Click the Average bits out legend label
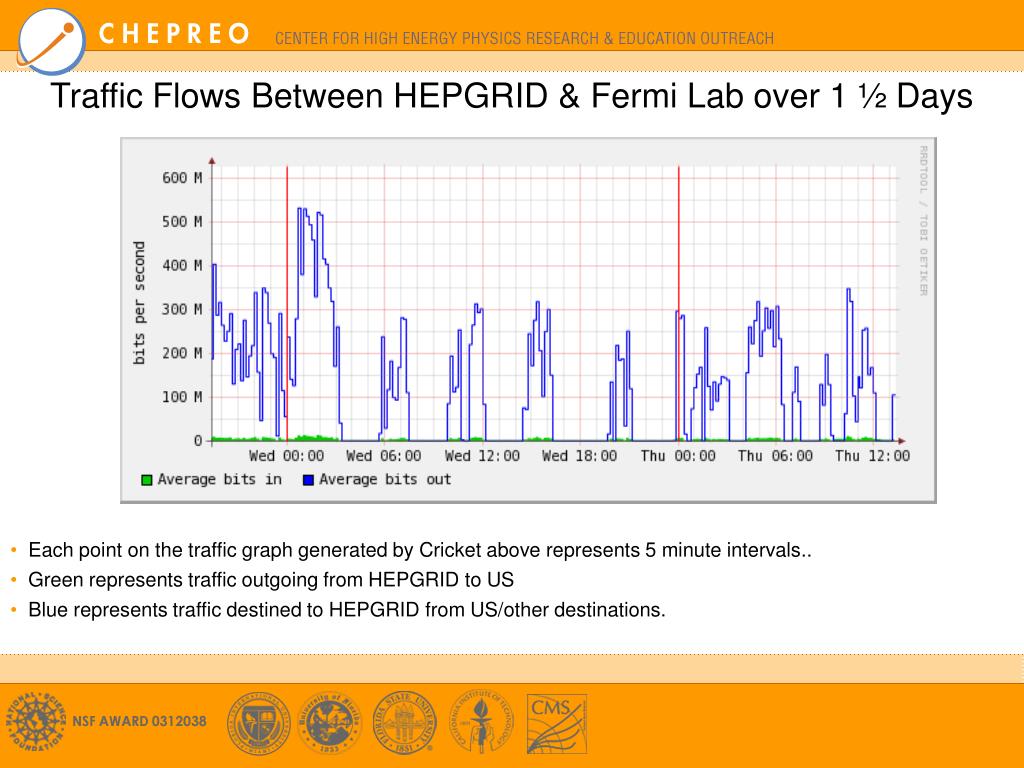Screen dimensions: 1024x768 click(x=385, y=479)
